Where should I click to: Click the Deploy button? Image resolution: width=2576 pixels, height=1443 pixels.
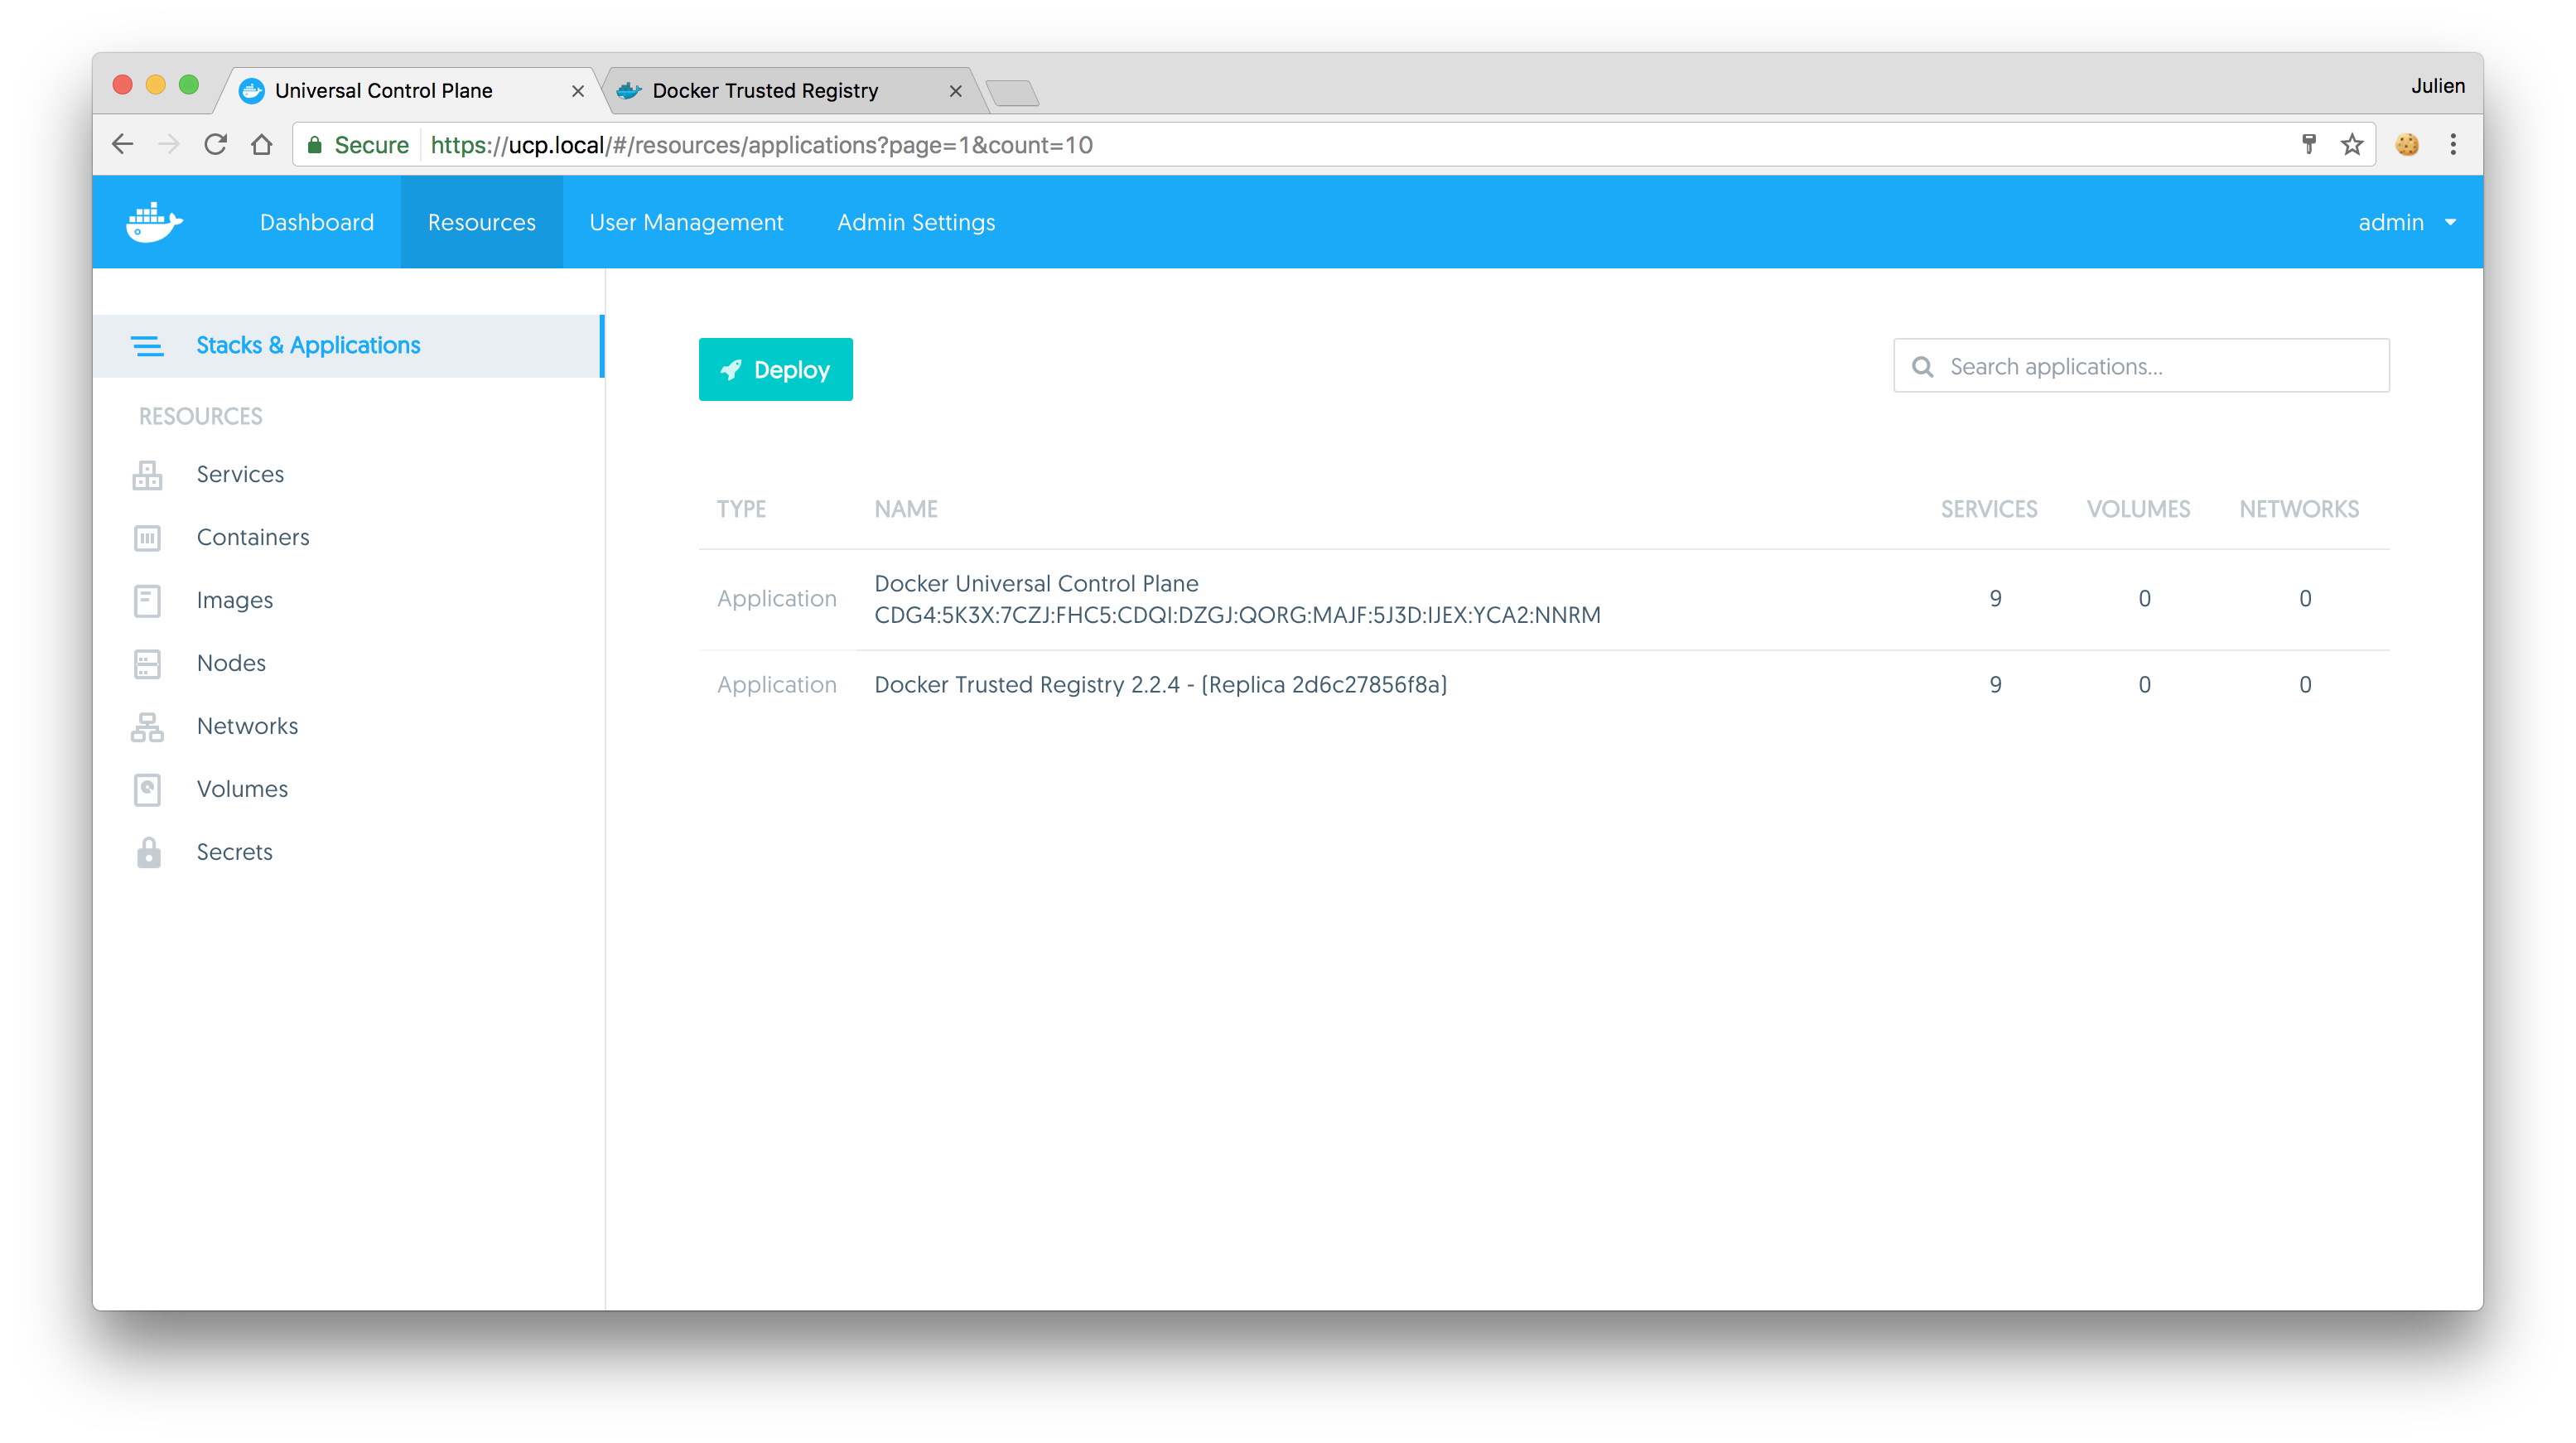pos(775,369)
